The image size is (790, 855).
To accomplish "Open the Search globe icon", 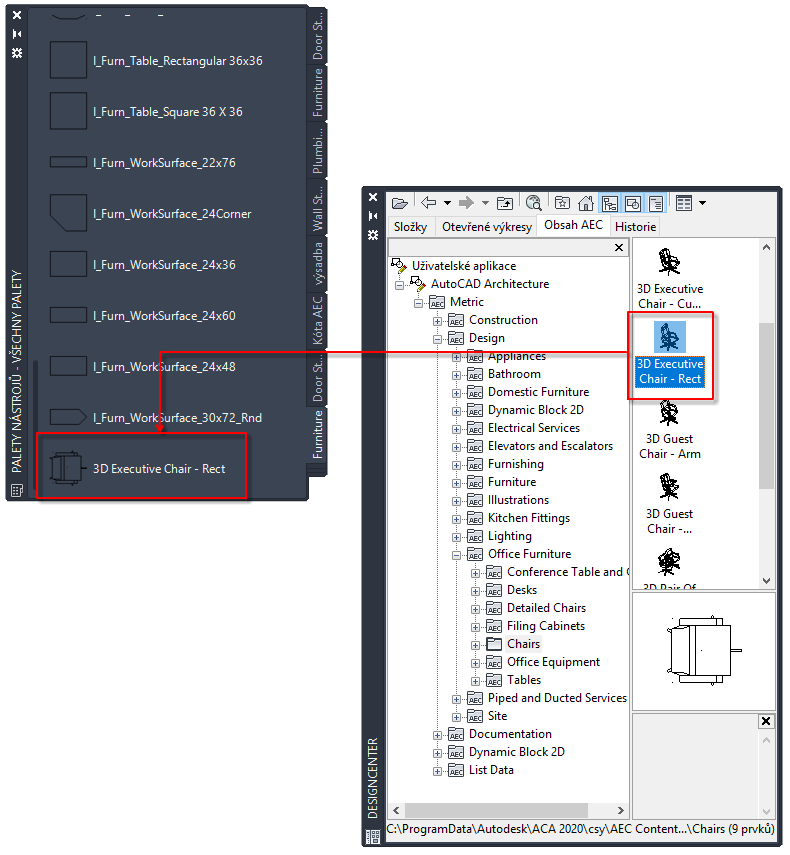I will (x=533, y=203).
